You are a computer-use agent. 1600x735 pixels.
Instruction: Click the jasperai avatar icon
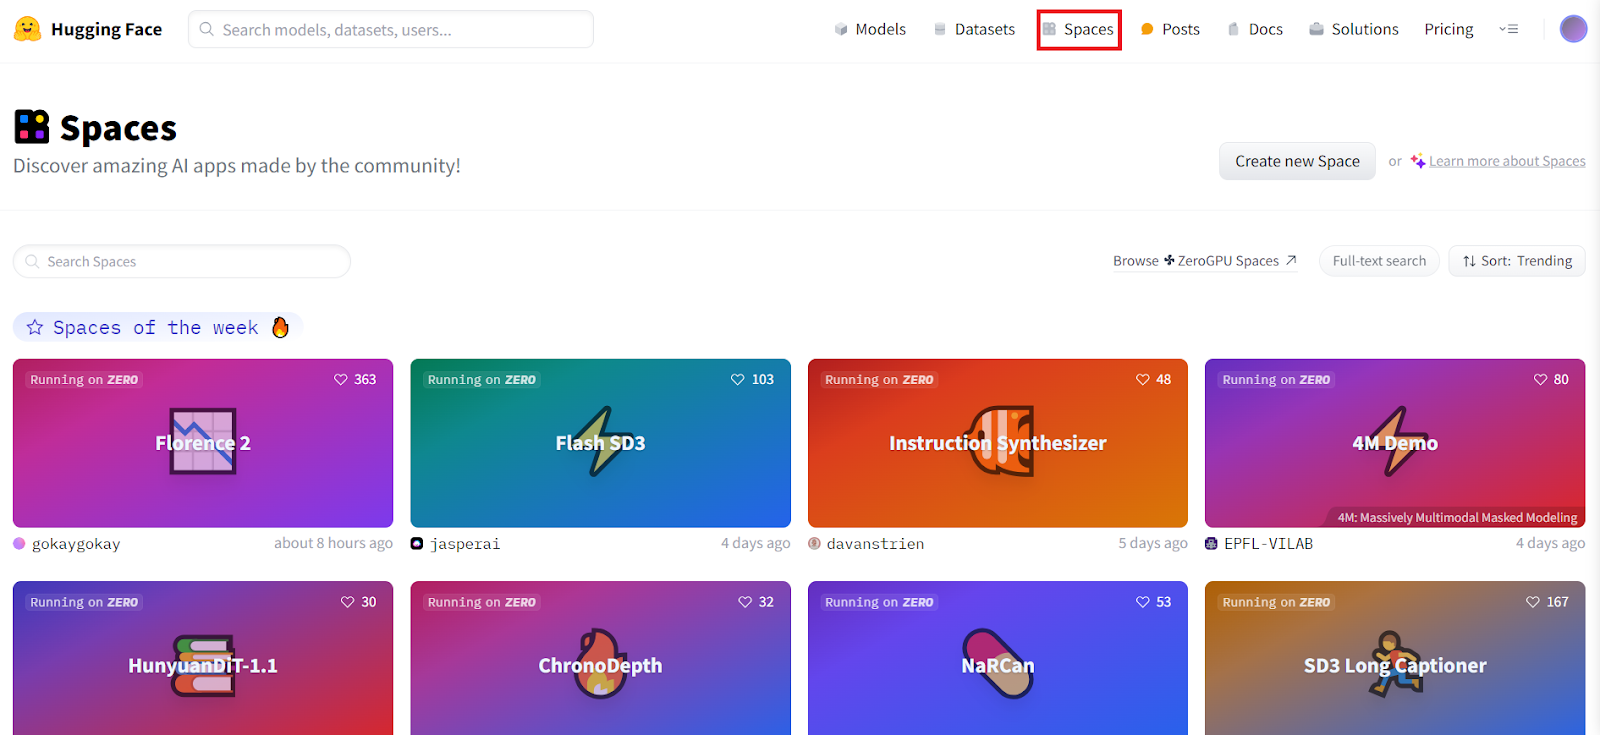click(x=417, y=544)
